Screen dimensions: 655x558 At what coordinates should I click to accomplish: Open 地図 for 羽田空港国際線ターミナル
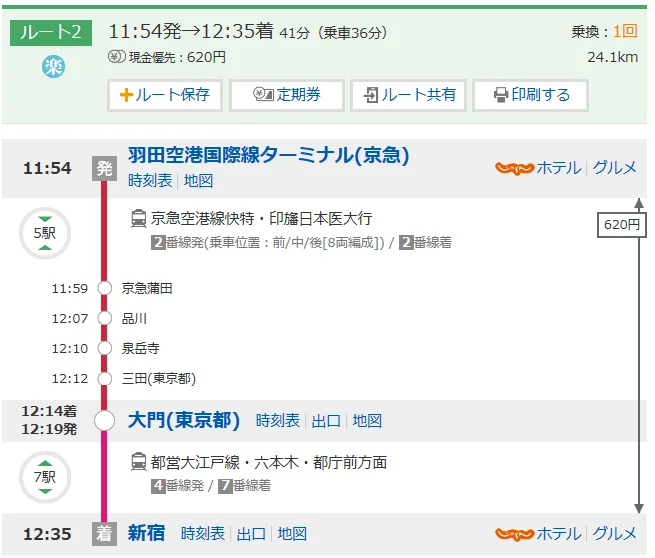pos(198,181)
